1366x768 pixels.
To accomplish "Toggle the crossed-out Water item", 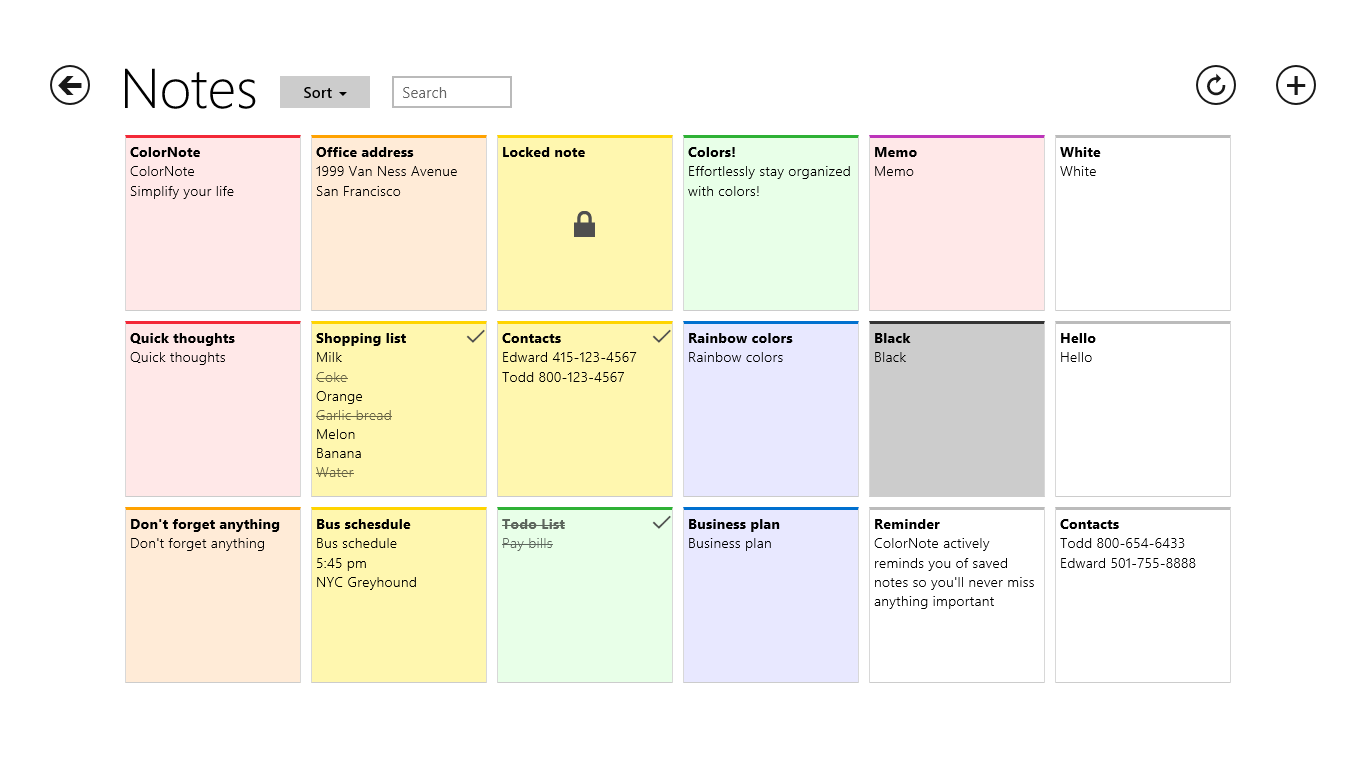I will tap(335, 472).
